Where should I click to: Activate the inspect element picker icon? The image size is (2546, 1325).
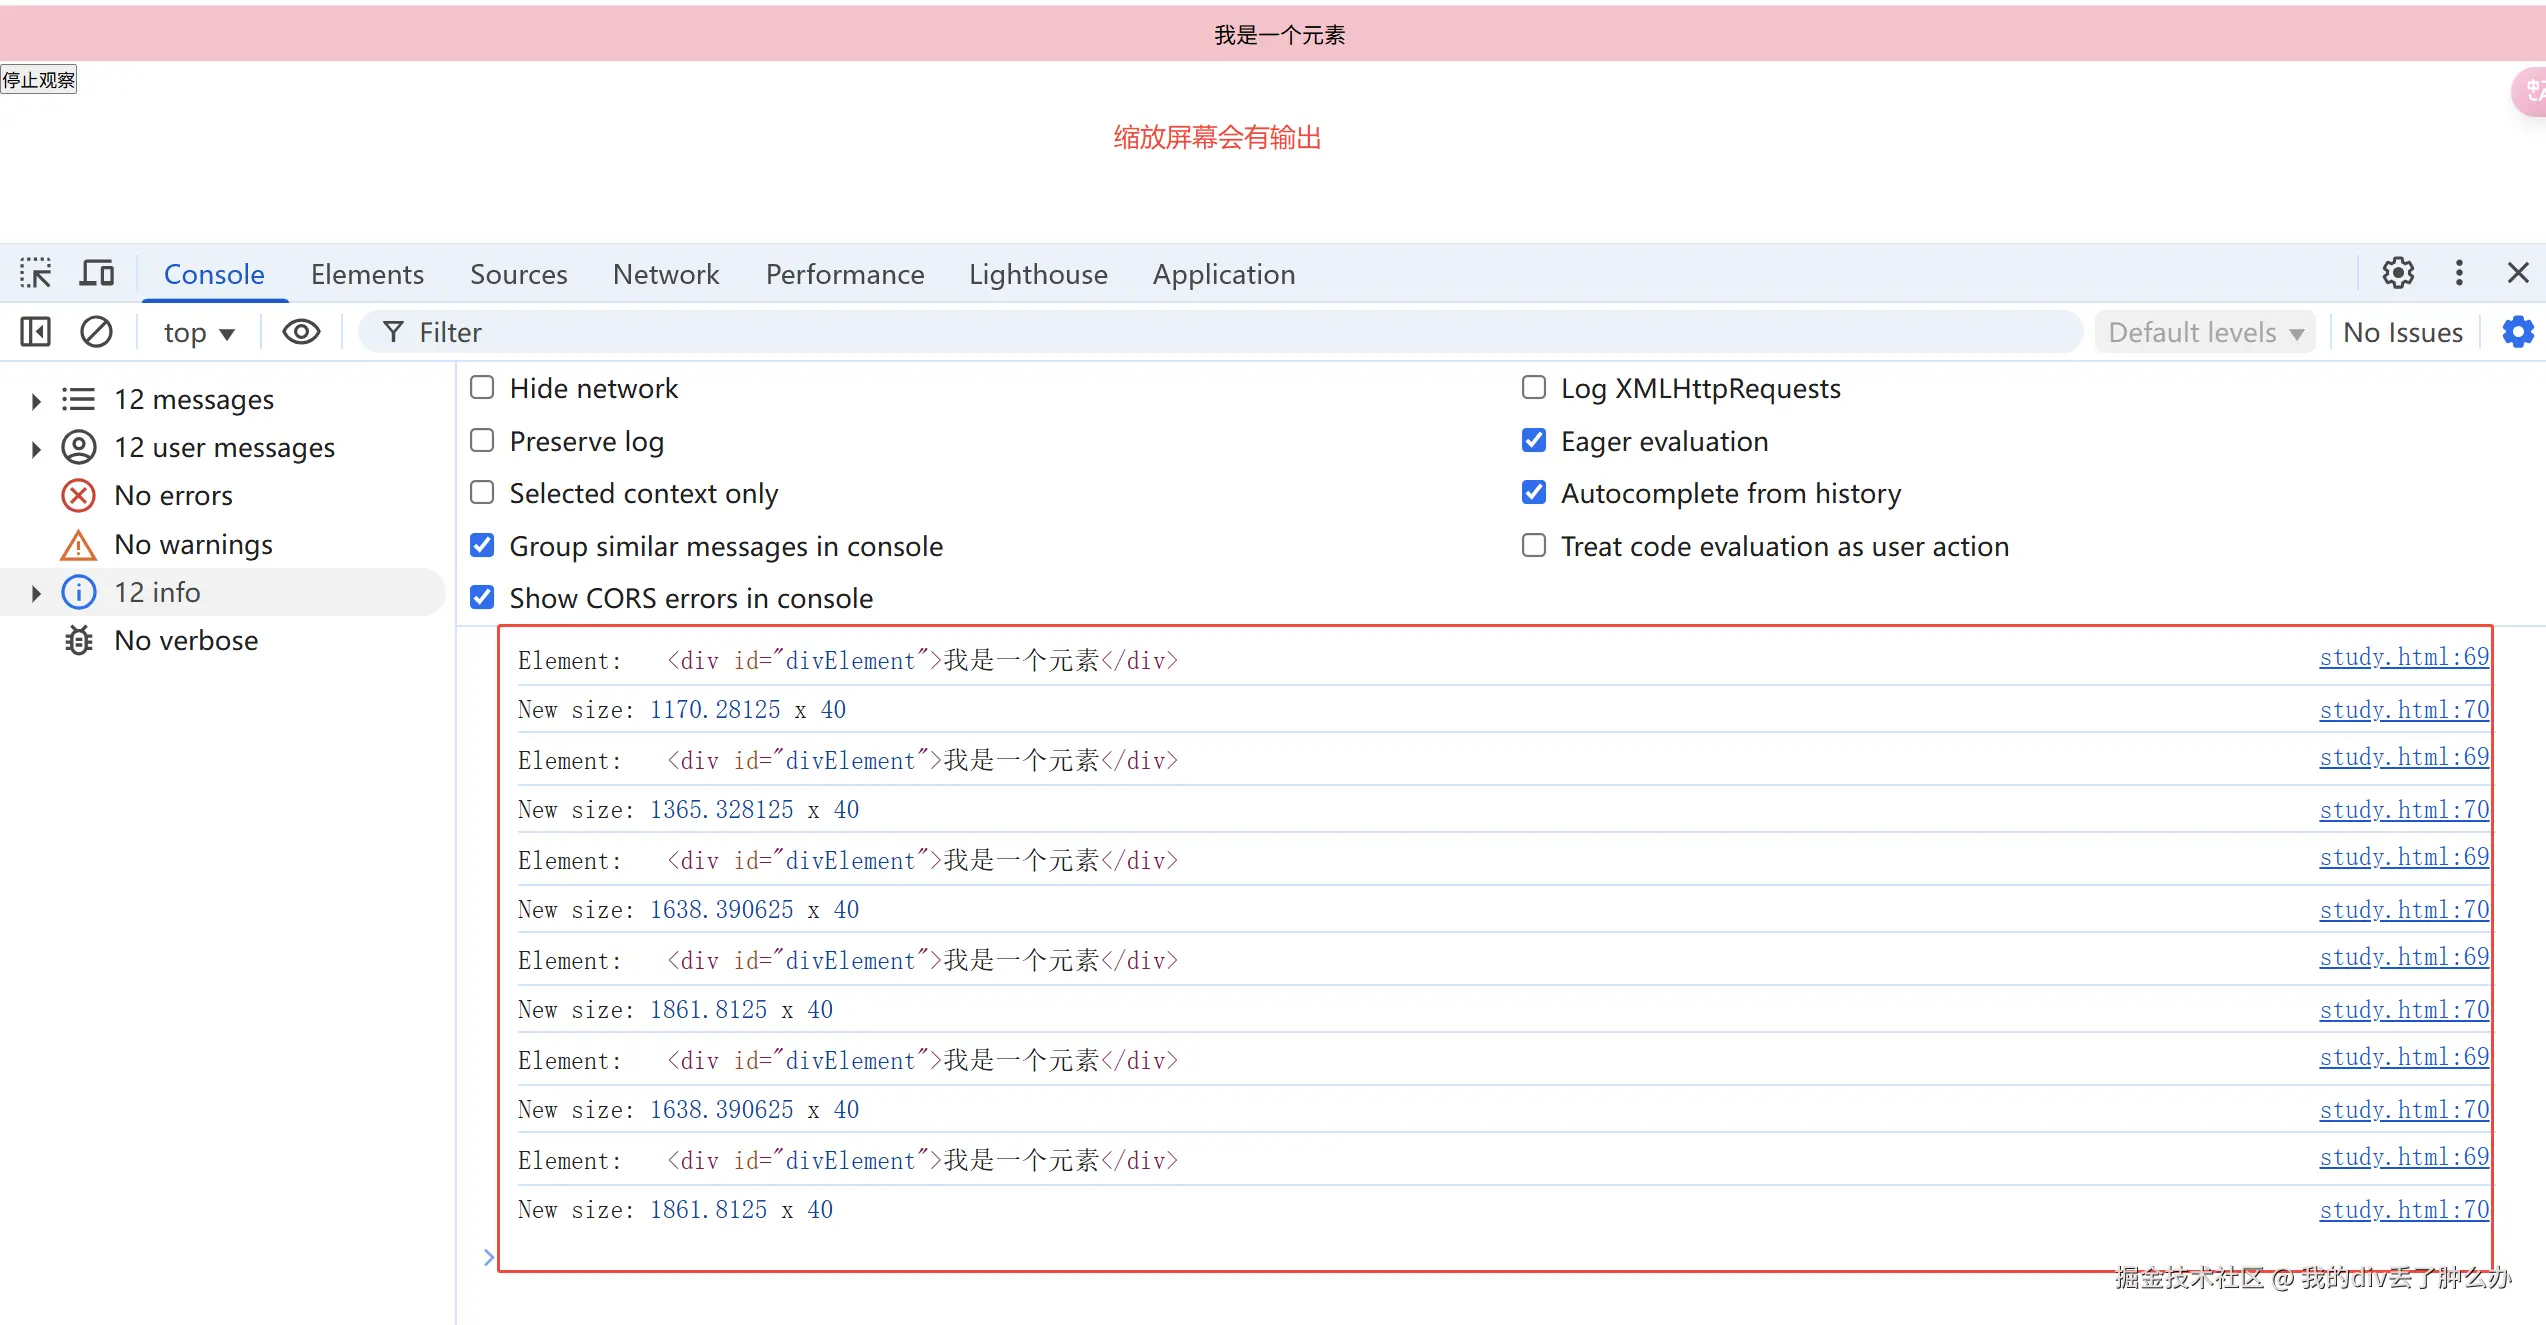point(36,273)
